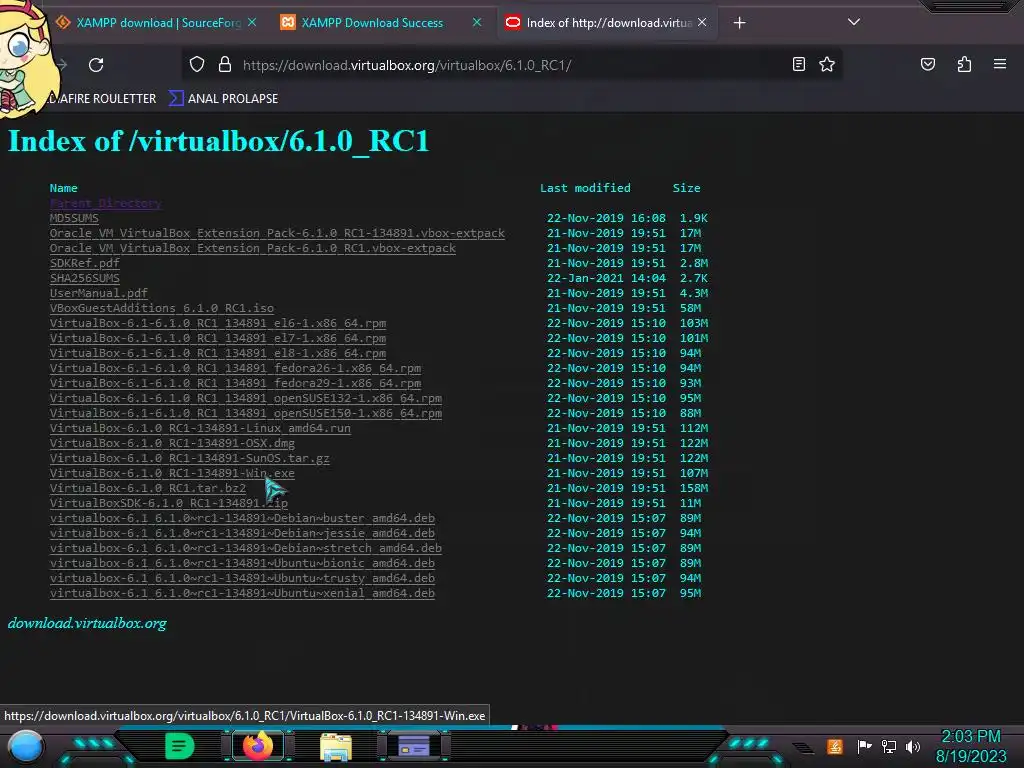Open the volume speaker tray icon
The height and width of the screenshot is (768, 1024).
pos(913,746)
